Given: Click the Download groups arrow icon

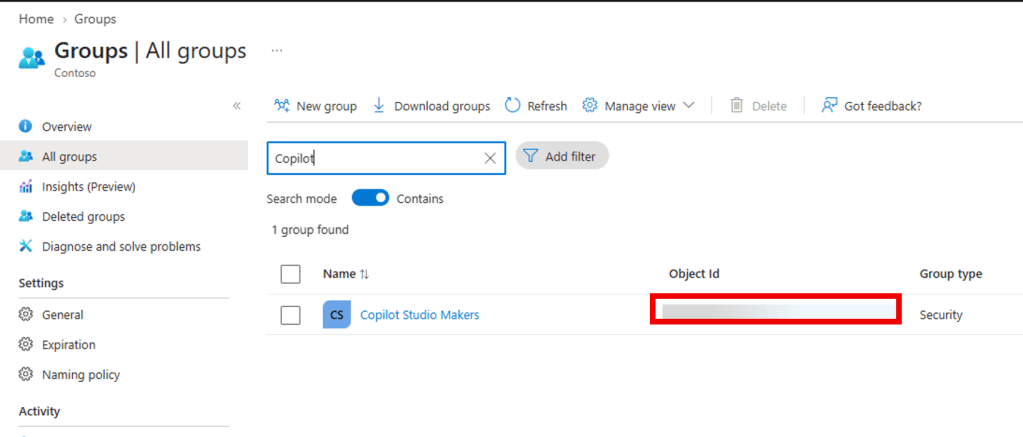Looking at the screenshot, I should click(379, 105).
